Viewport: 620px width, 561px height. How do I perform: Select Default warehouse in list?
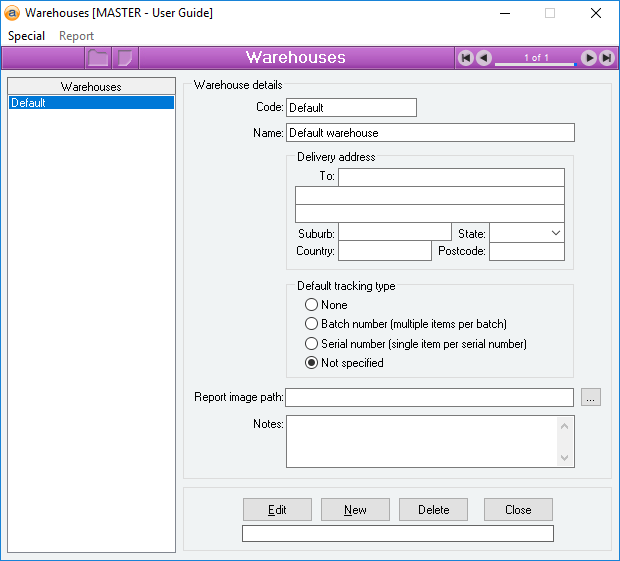(91, 103)
